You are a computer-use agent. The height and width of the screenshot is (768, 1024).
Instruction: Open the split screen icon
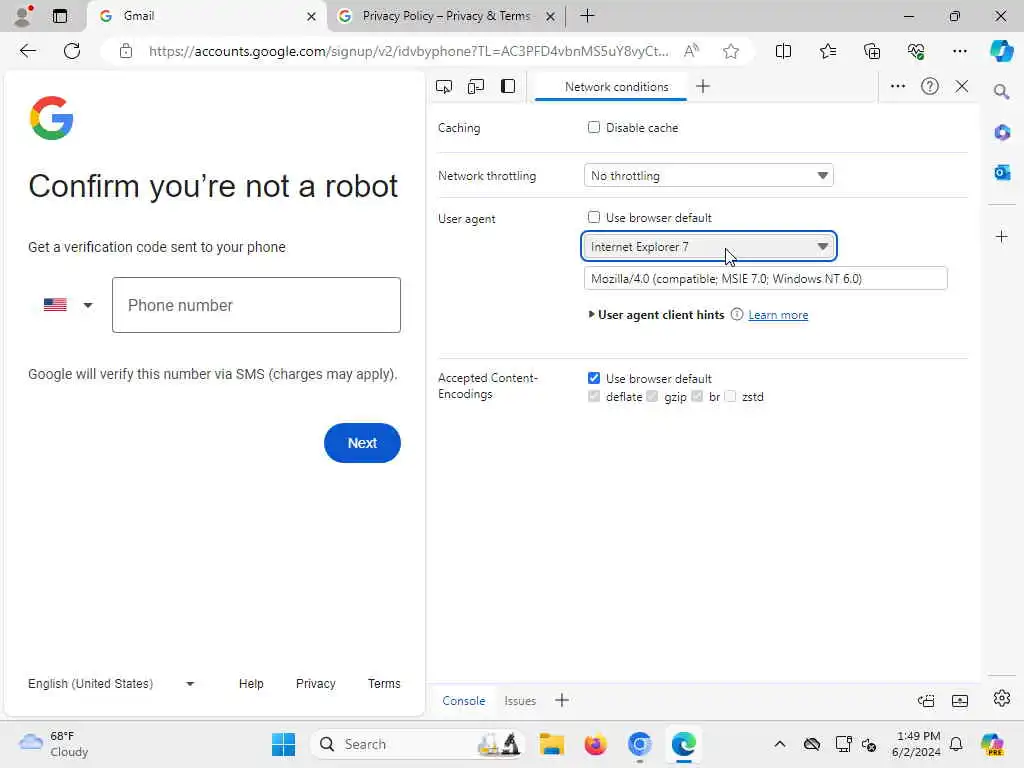point(783,51)
